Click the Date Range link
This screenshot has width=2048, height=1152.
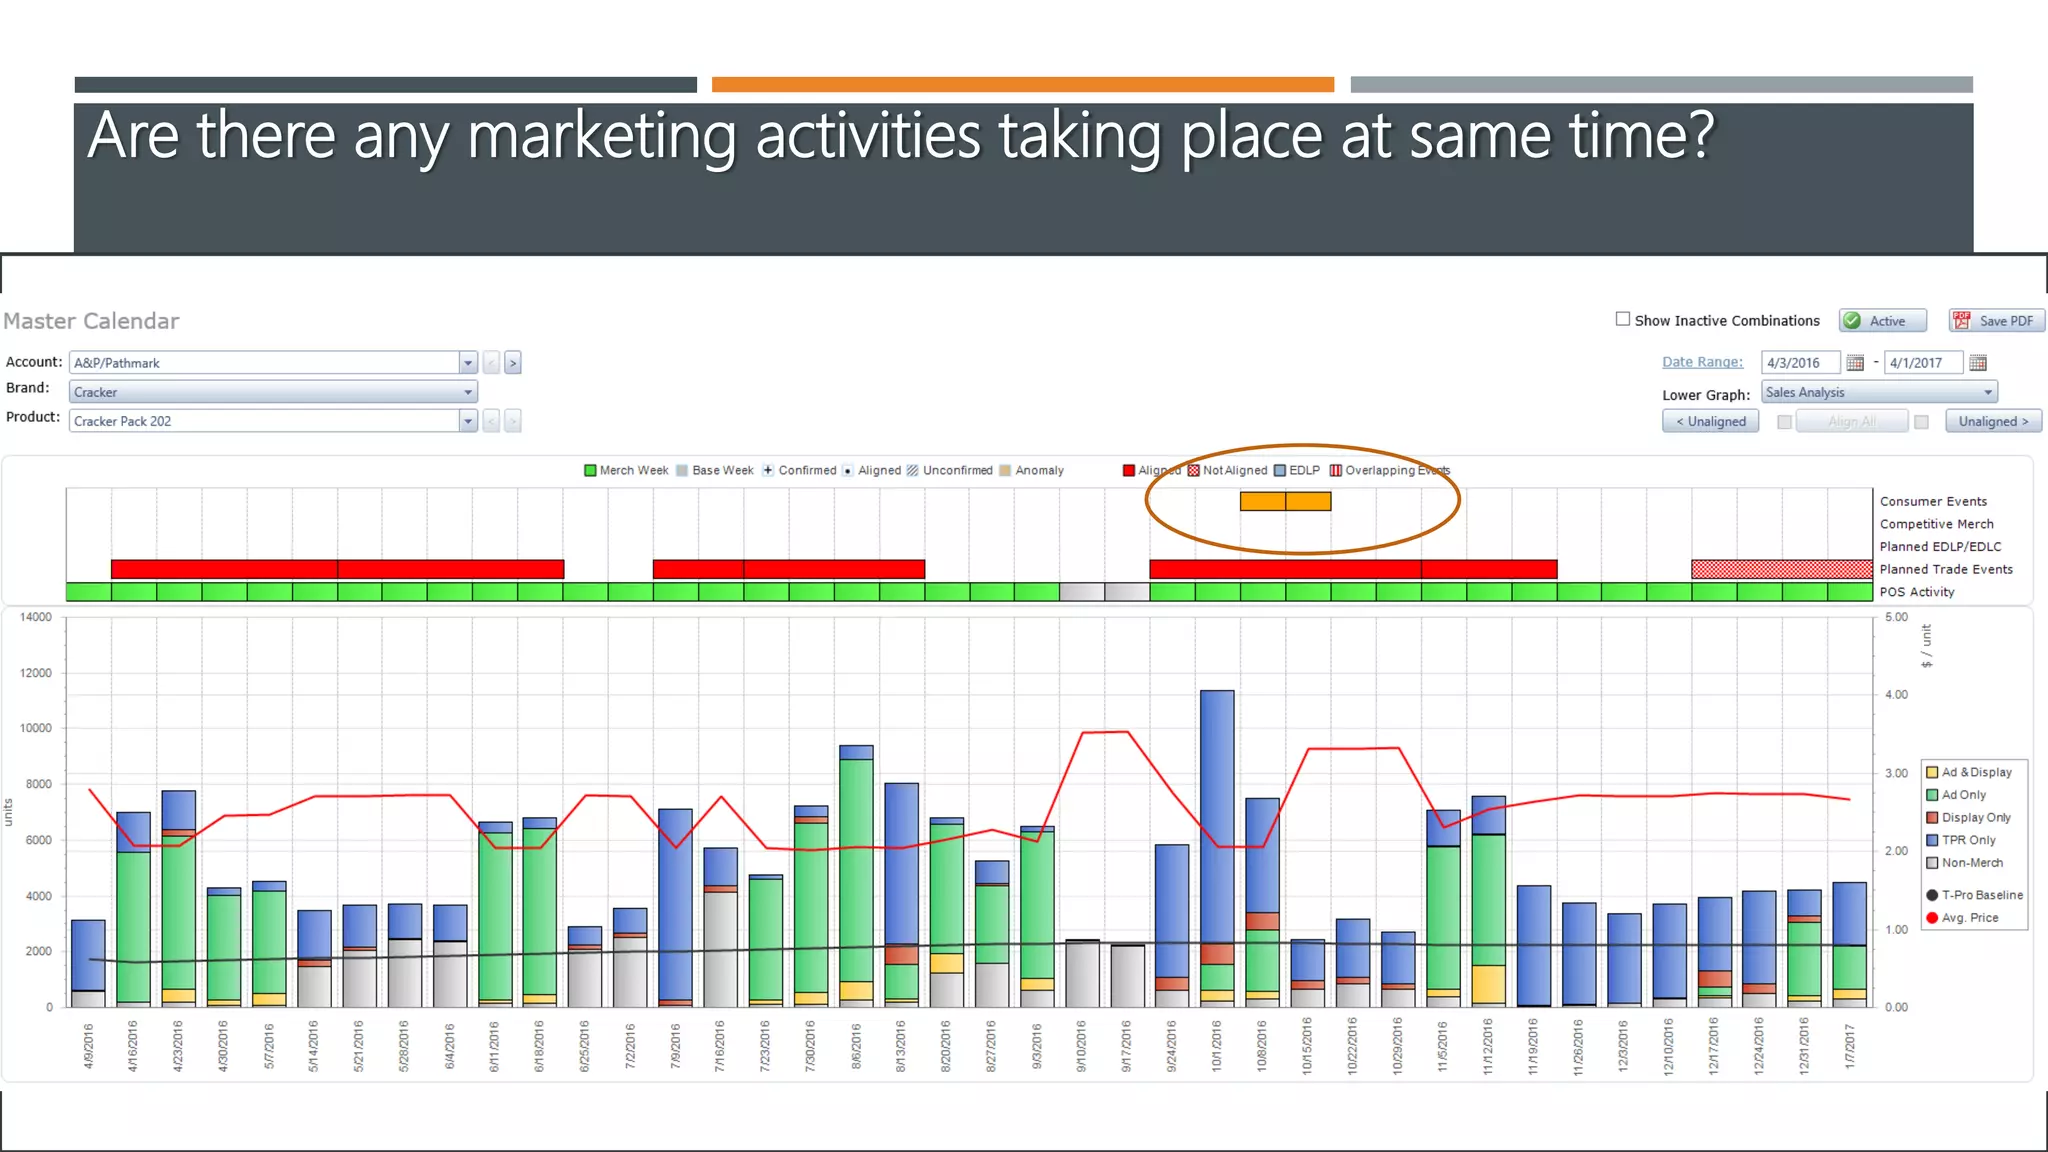point(1702,362)
